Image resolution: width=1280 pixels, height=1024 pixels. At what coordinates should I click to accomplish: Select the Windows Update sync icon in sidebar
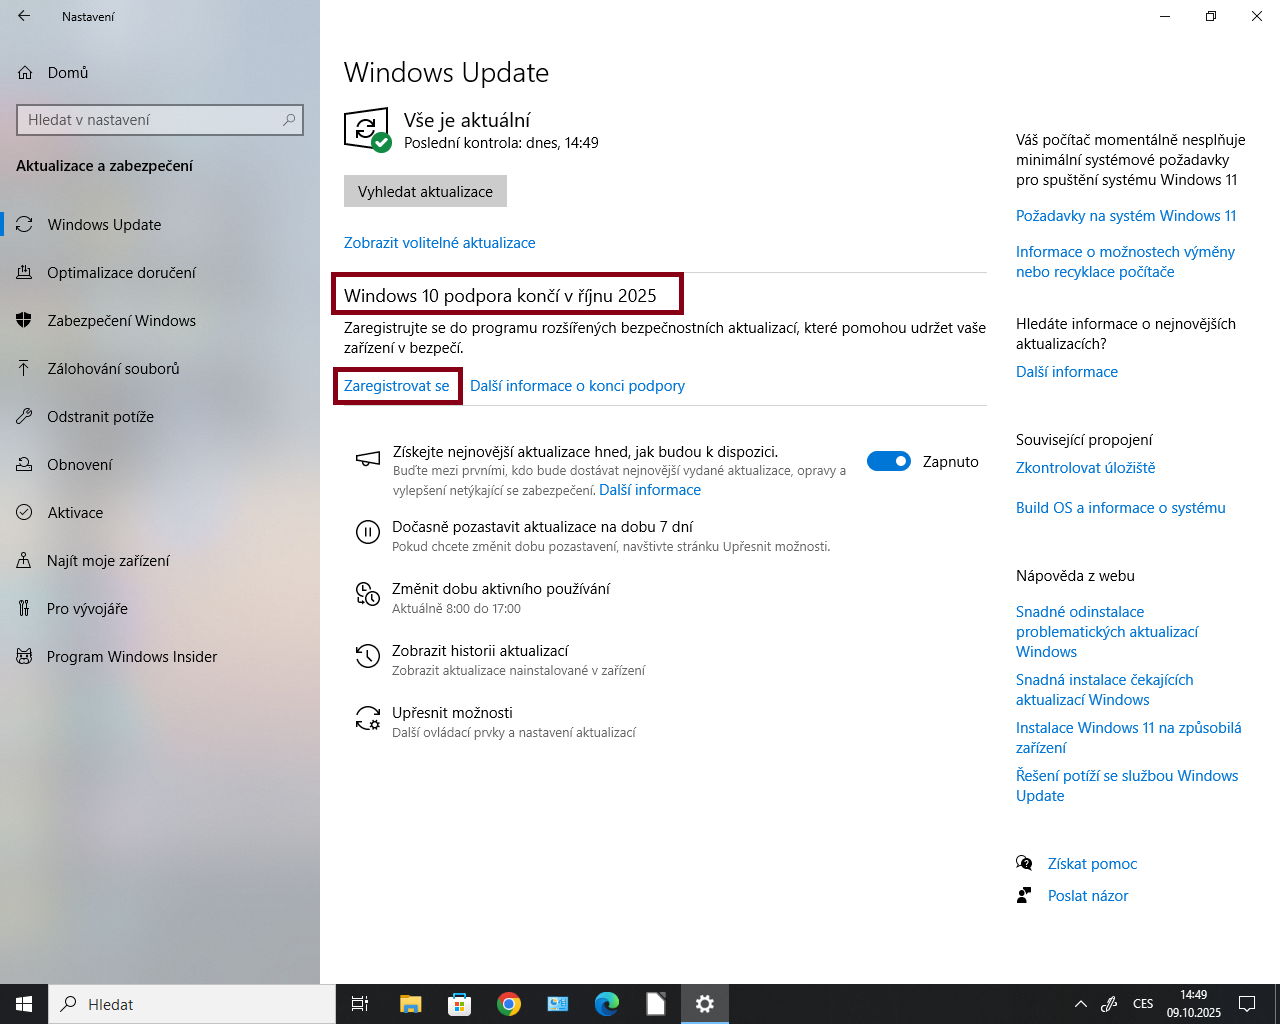[24, 225]
